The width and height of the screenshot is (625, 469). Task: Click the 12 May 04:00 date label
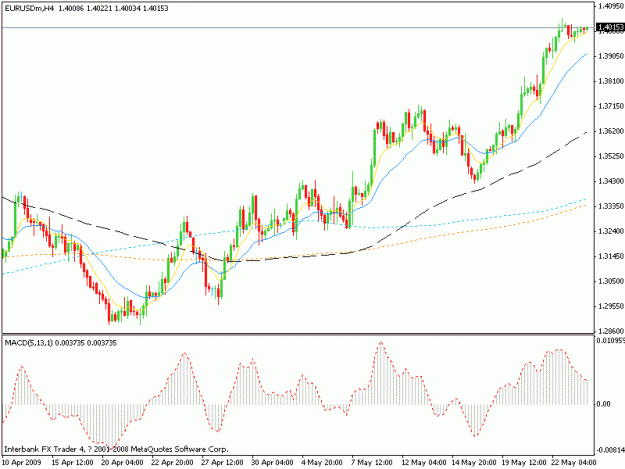pos(424,463)
